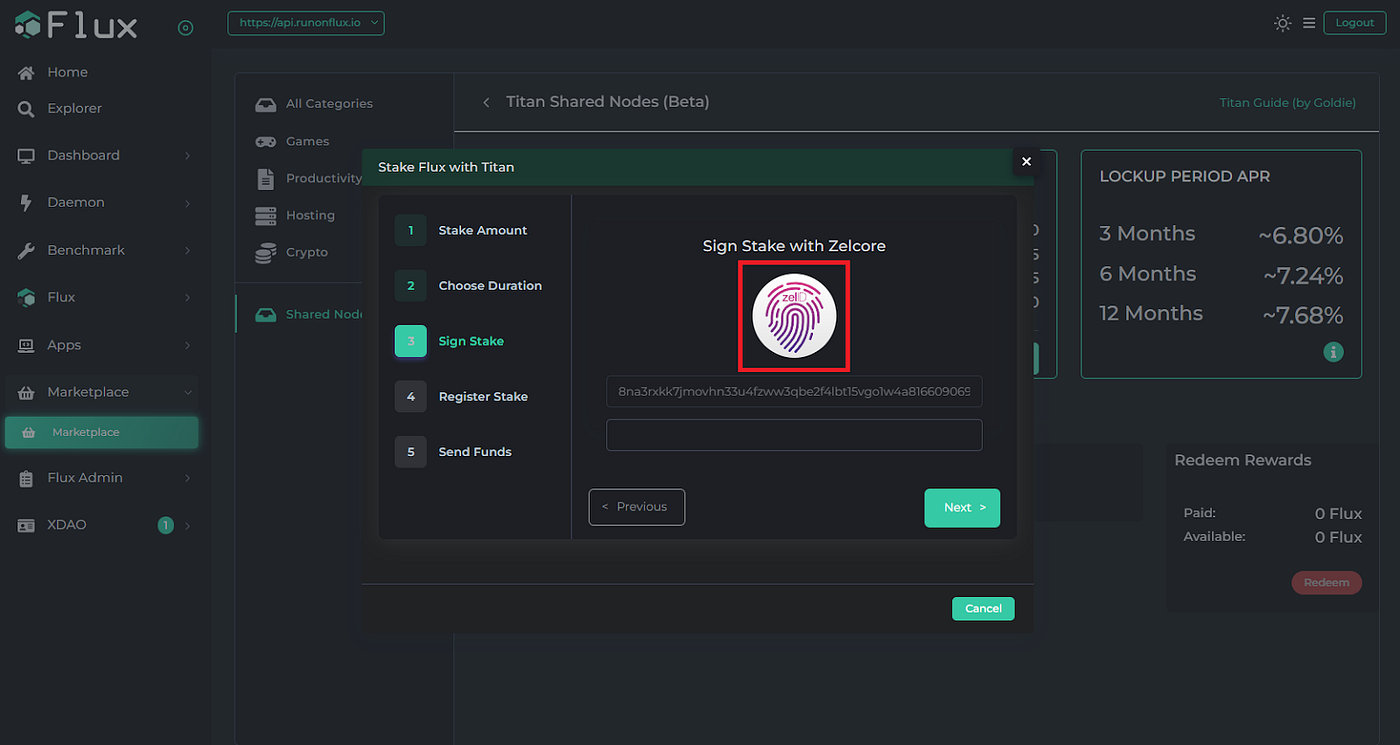Image resolution: width=1400 pixels, height=745 pixels.
Task: Click the Flux cube icon in the sidebar
Action: (26, 297)
